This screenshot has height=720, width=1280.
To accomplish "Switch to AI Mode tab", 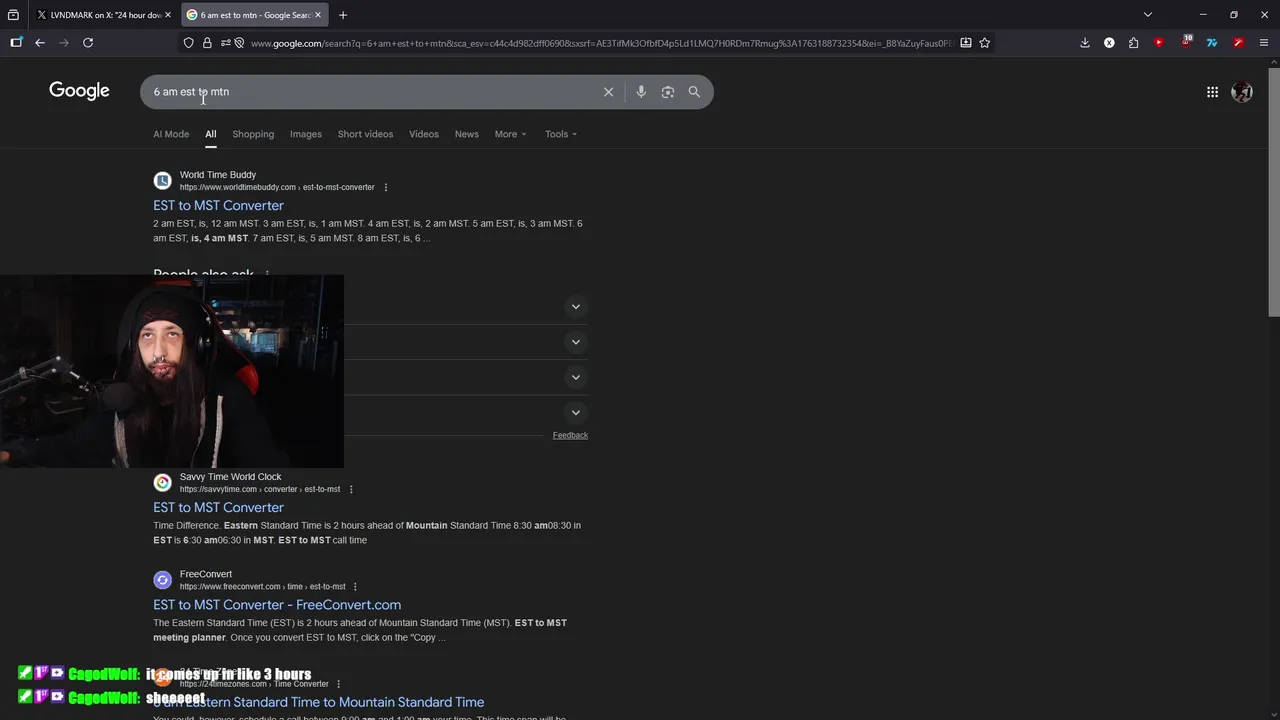I will [x=171, y=134].
